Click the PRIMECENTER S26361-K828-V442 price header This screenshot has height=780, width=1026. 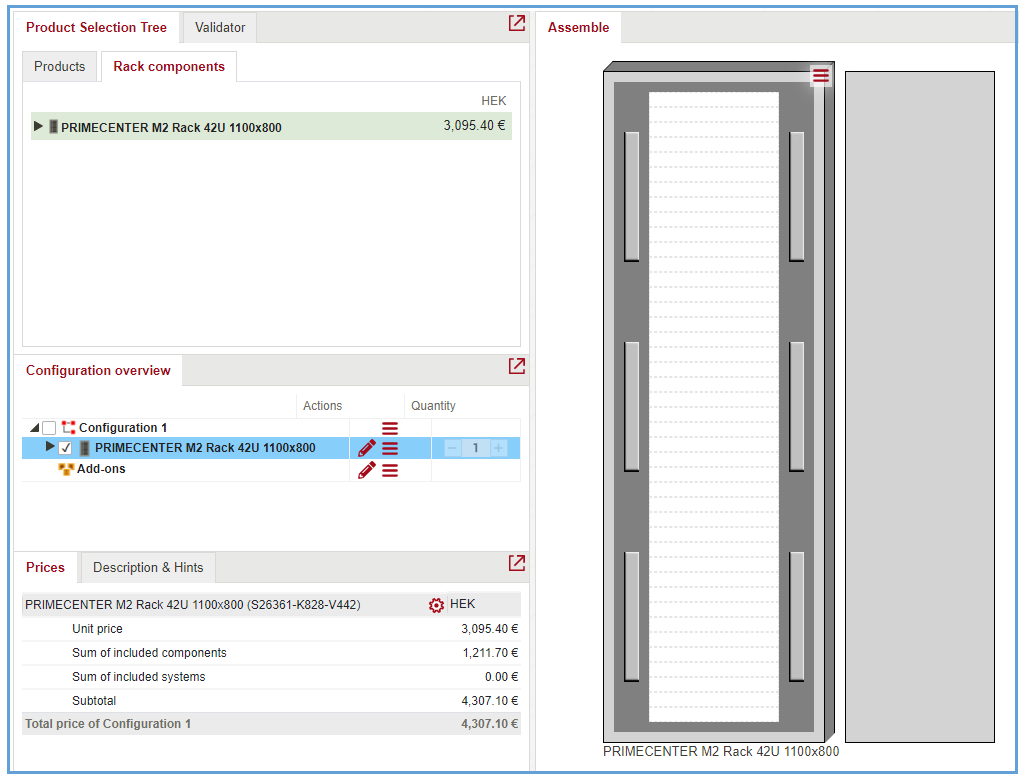pyautogui.click(x=193, y=605)
